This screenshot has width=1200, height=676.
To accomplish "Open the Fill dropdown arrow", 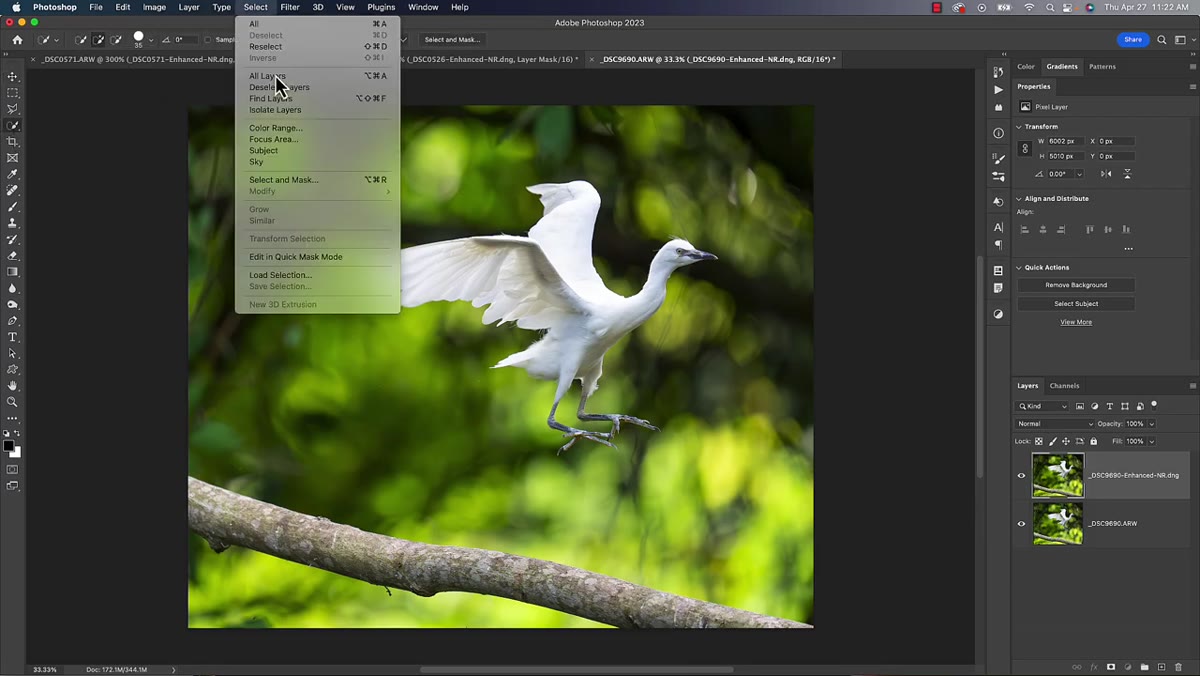I will [x=1151, y=441].
